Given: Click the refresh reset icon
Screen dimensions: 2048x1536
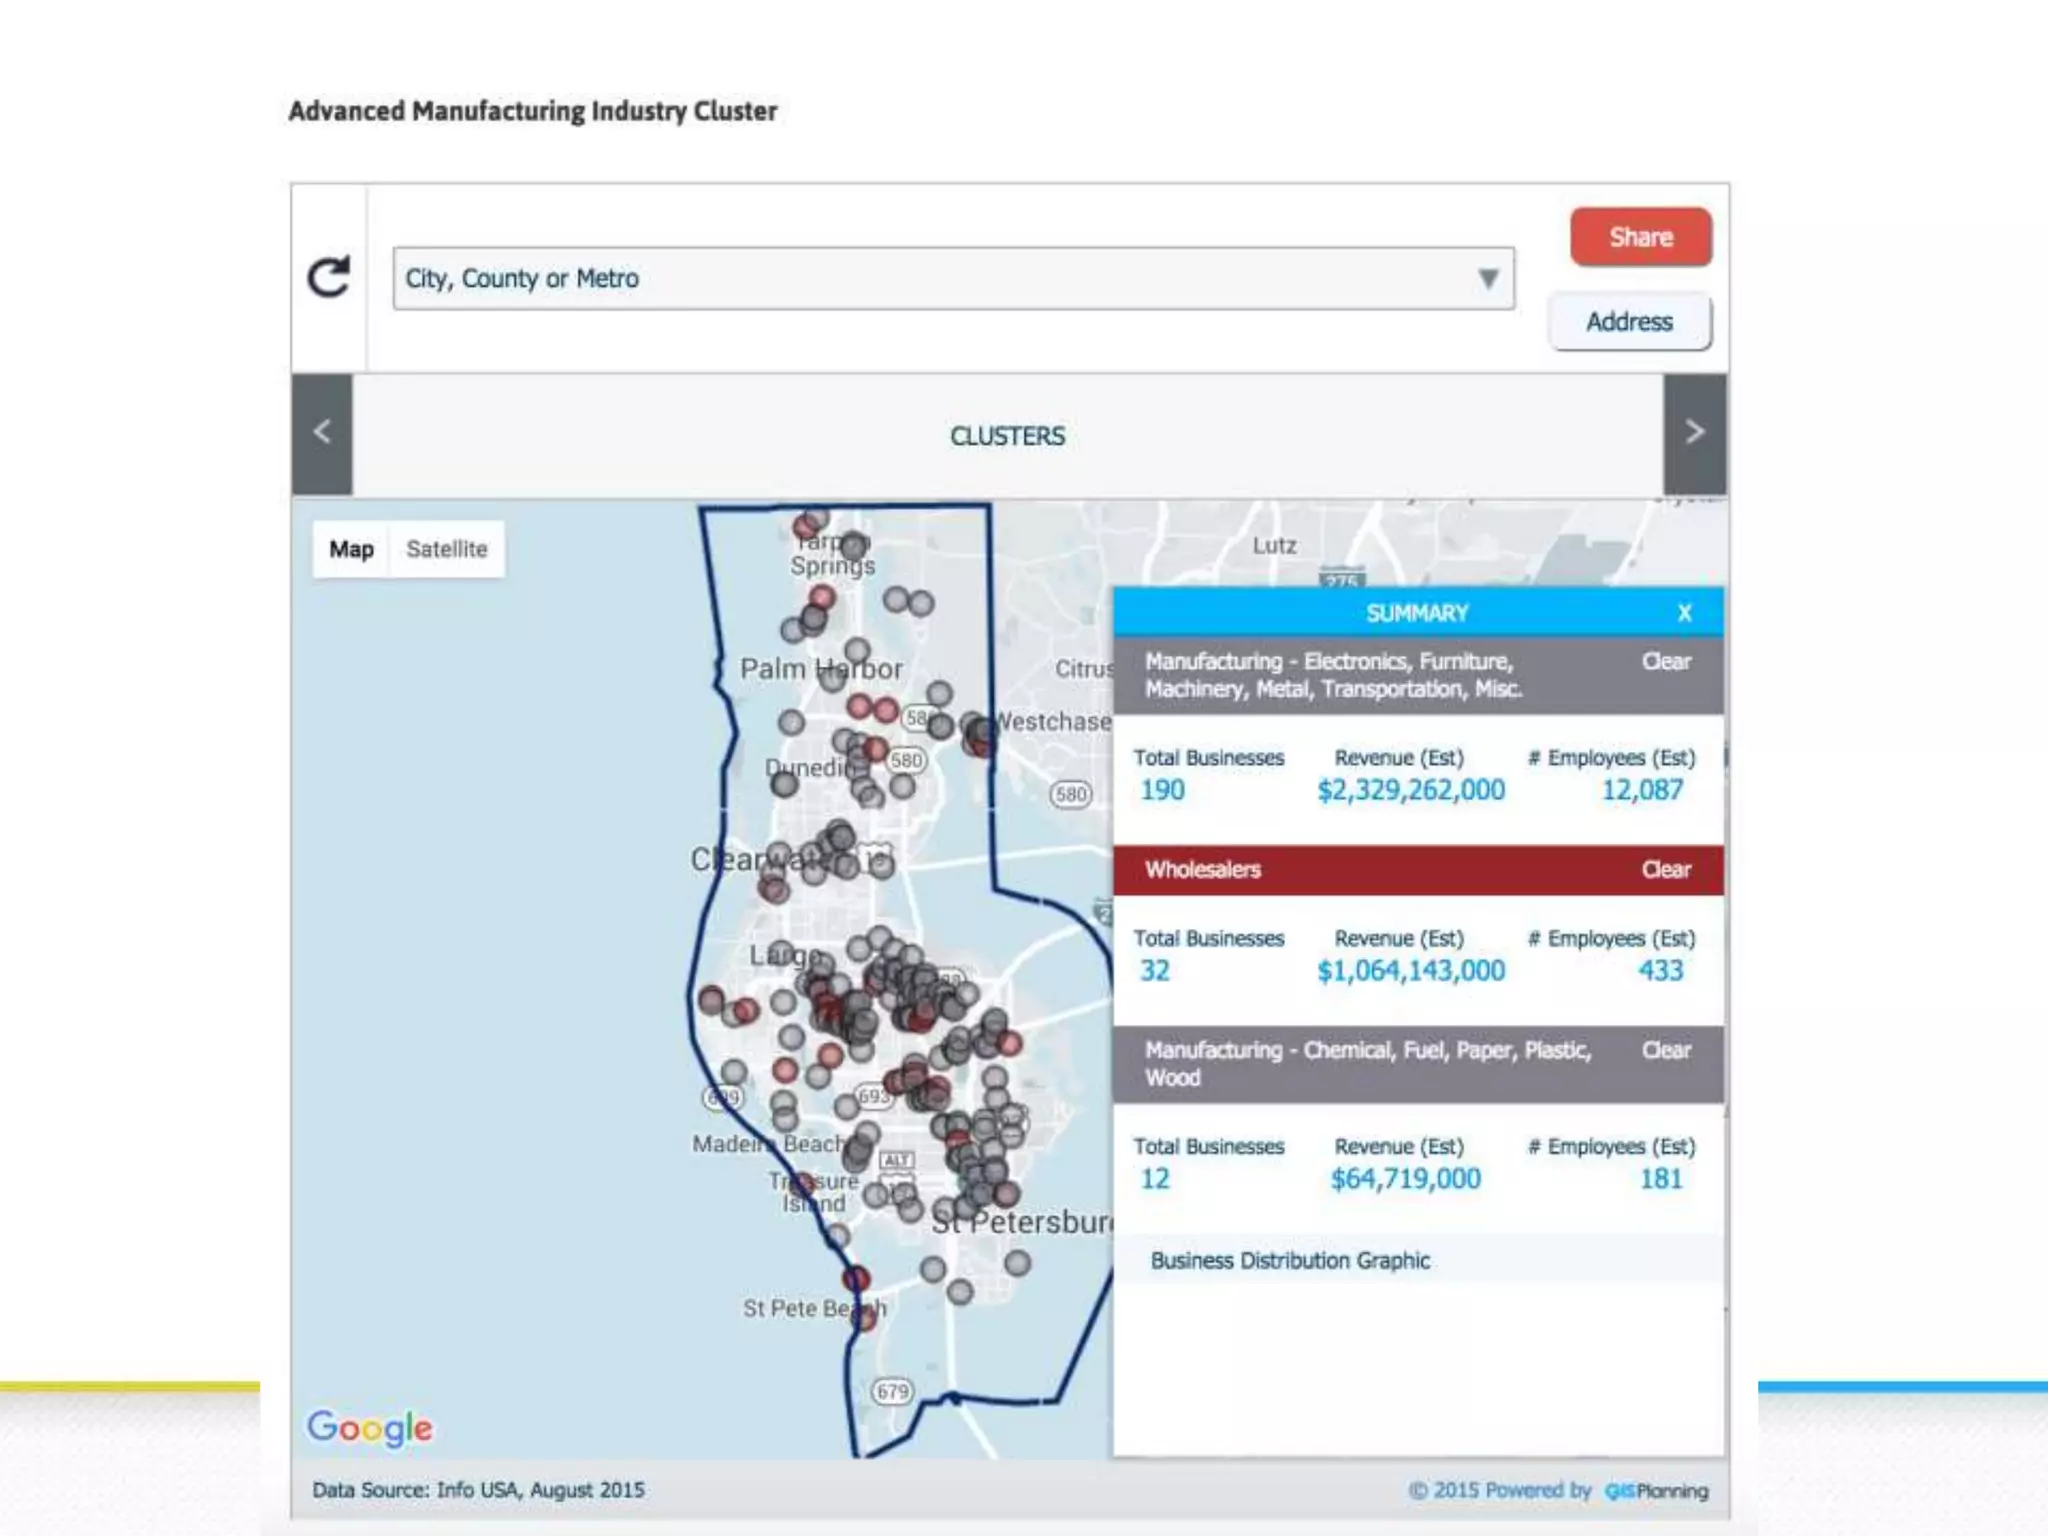Looking at the screenshot, I should [x=329, y=277].
